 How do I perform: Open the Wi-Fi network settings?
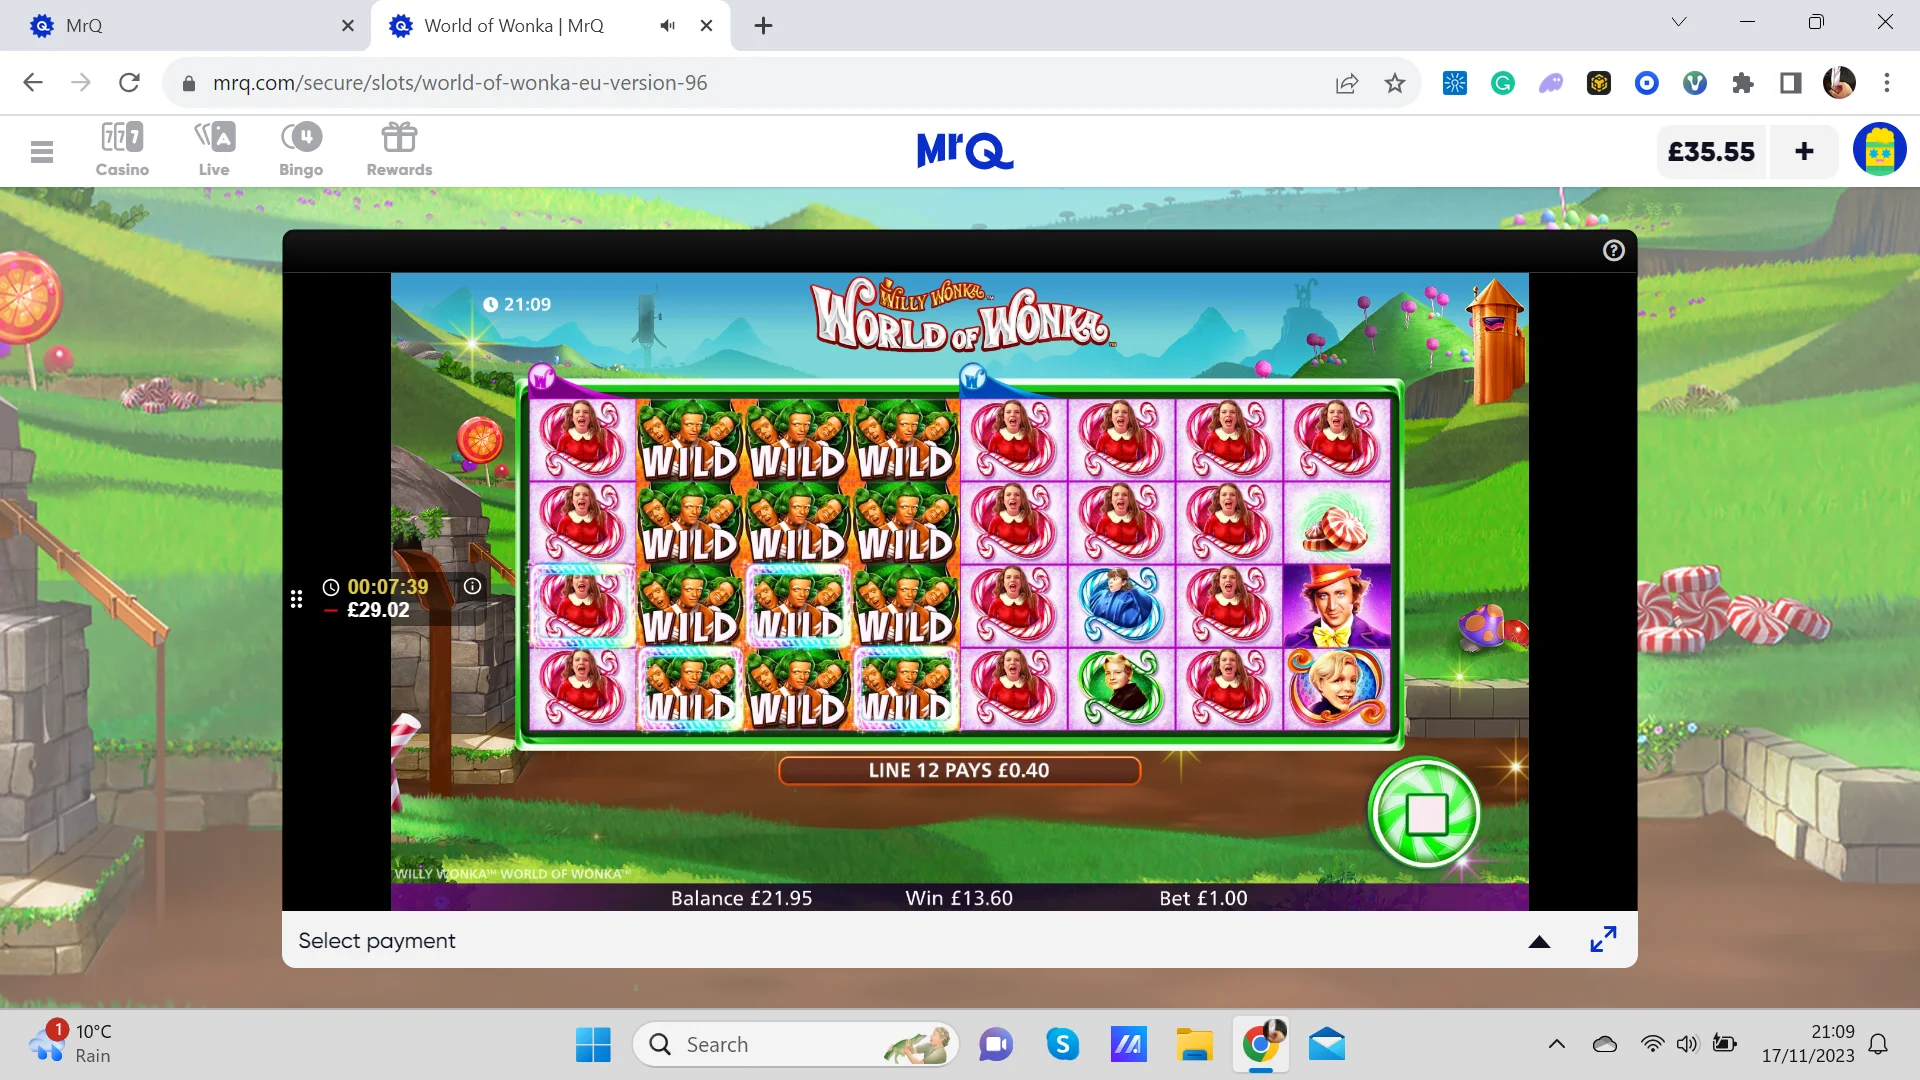click(1652, 1044)
